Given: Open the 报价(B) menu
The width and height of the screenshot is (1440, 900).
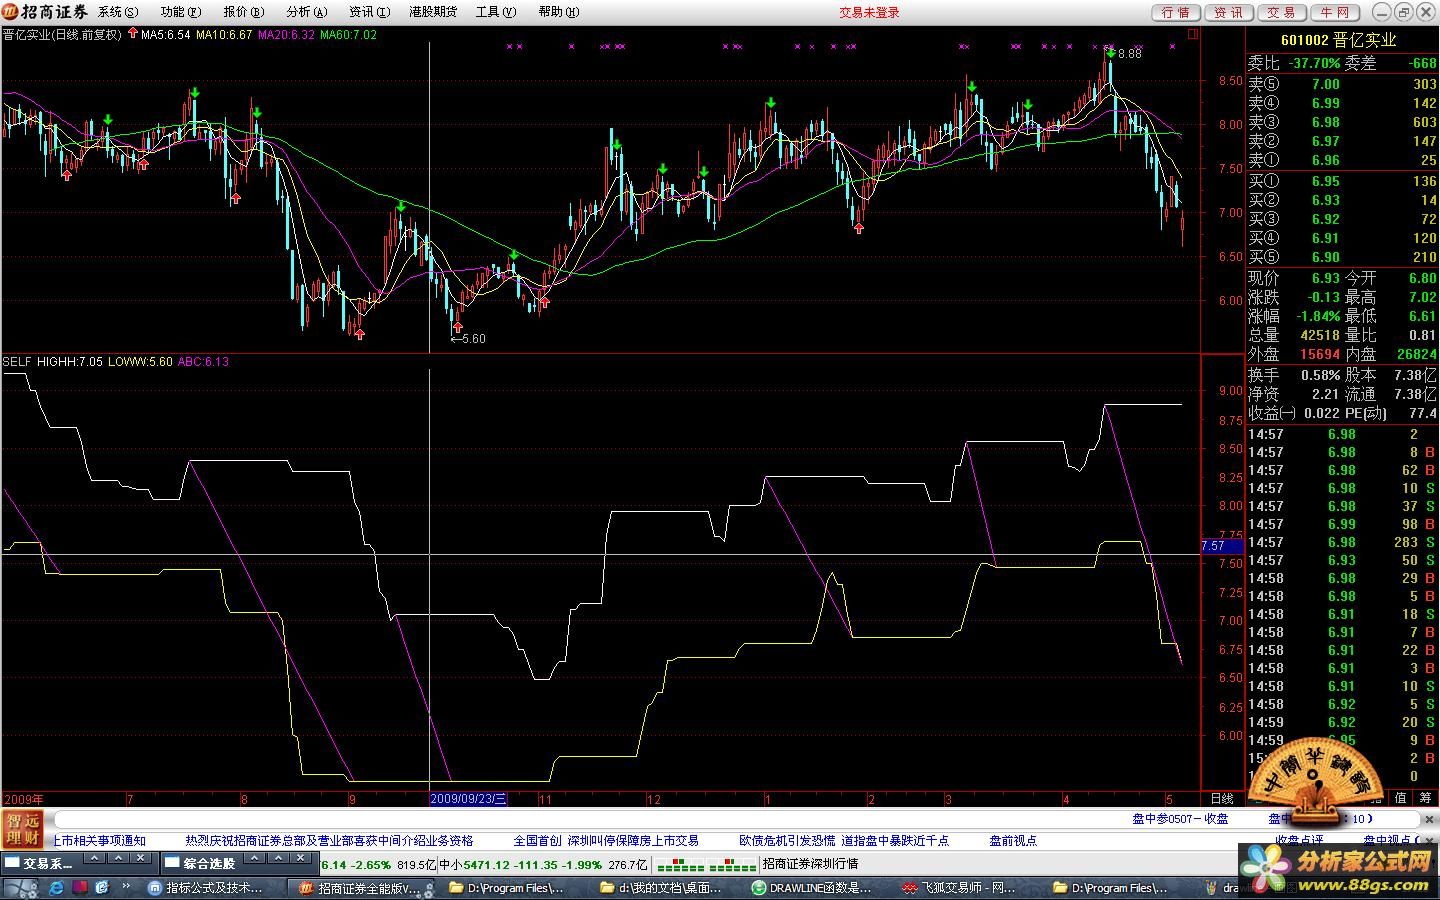Looking at the screenshot, I should pyautogui.click(x=243, y=12).
